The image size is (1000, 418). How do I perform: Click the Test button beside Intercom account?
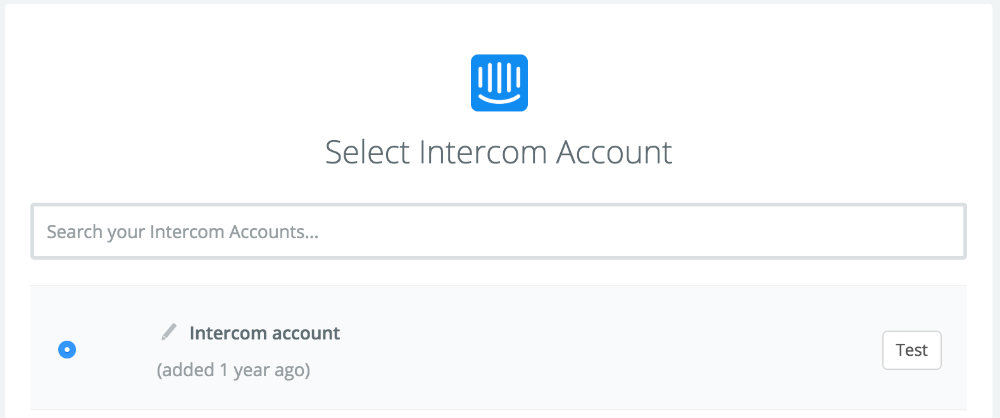pyautogui.click(x=911, y=350)
